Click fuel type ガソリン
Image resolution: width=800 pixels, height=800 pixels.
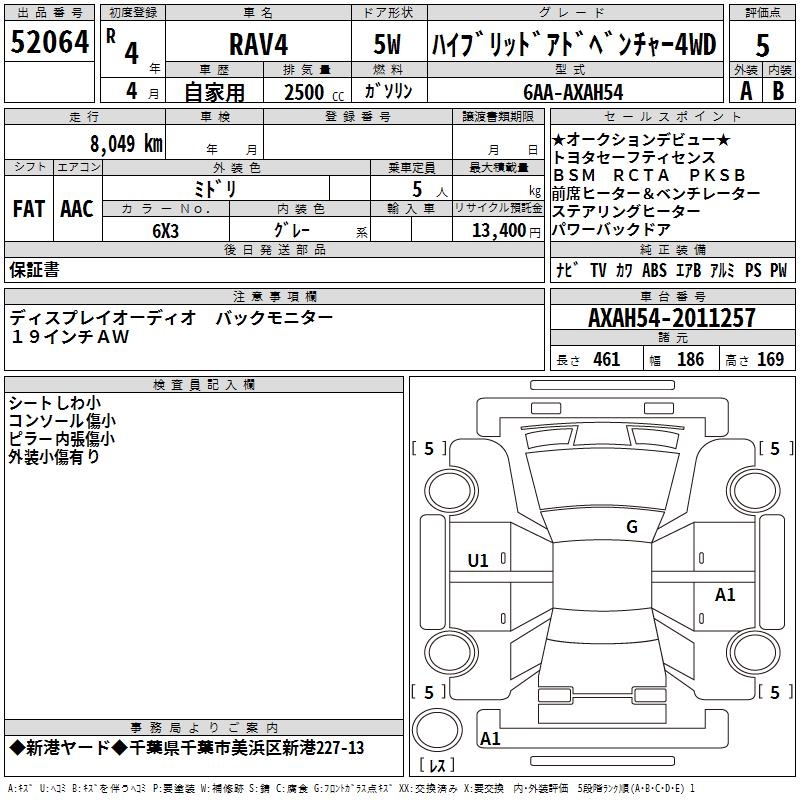tap(388, 91)
